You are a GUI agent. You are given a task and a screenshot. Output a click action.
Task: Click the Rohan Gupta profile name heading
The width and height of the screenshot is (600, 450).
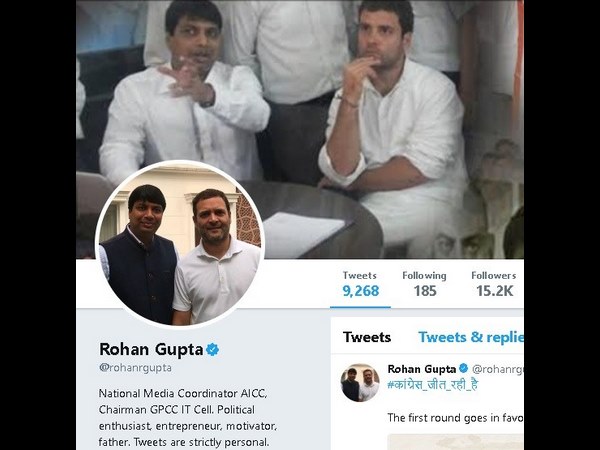click(150, 349)
